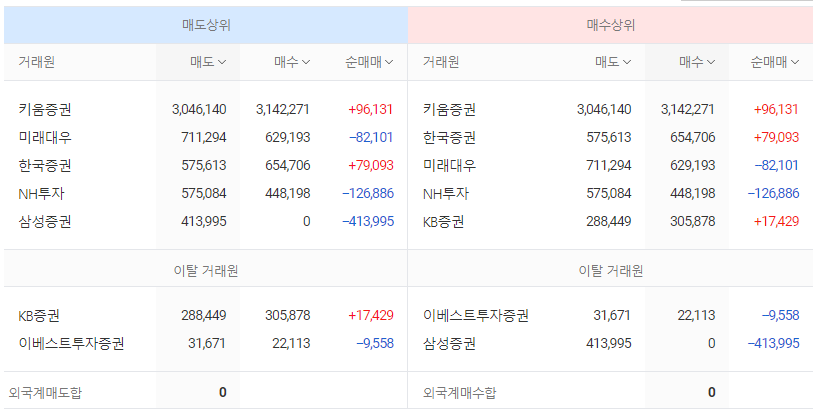Select the pink 매수상위 header
The height and width of the screenshot is (413, 818).
610,25
